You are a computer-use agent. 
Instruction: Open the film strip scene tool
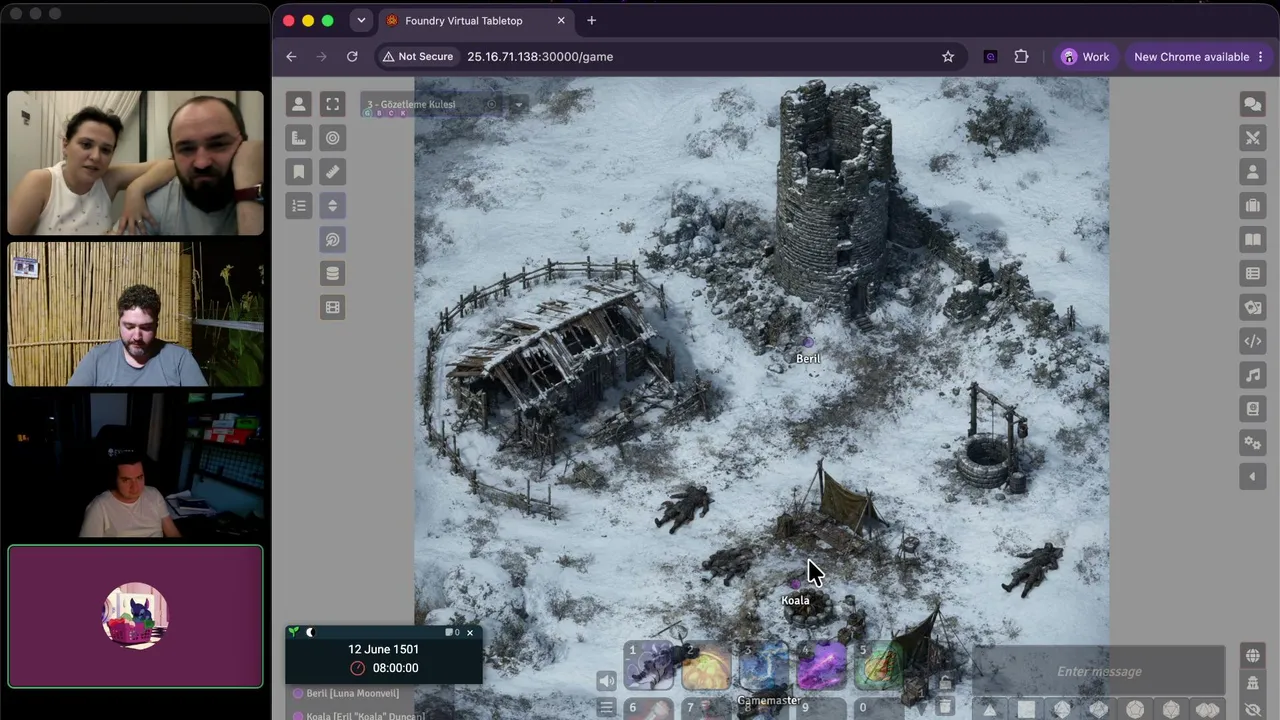point(333,307)
